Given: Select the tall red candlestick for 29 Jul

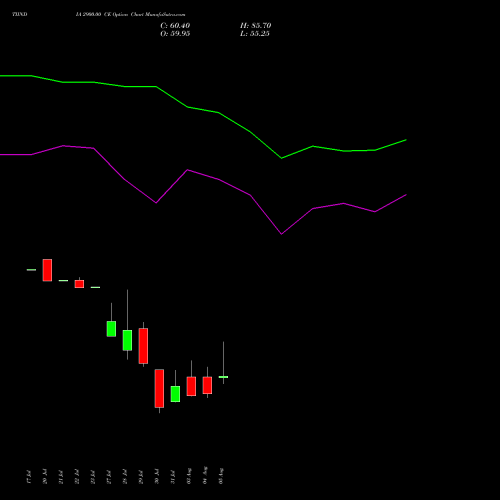Looking at the screenshot, I should [x=143, y=346].
